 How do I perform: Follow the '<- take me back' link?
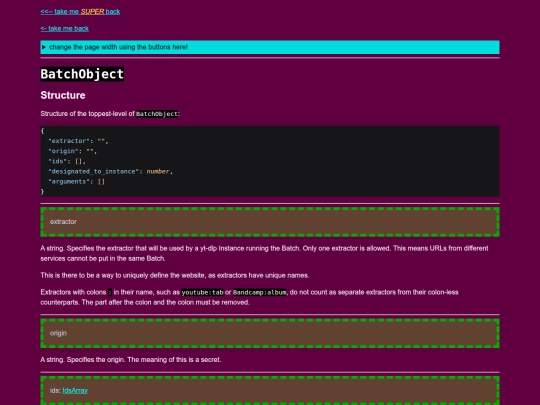click(x=64, y=28)
